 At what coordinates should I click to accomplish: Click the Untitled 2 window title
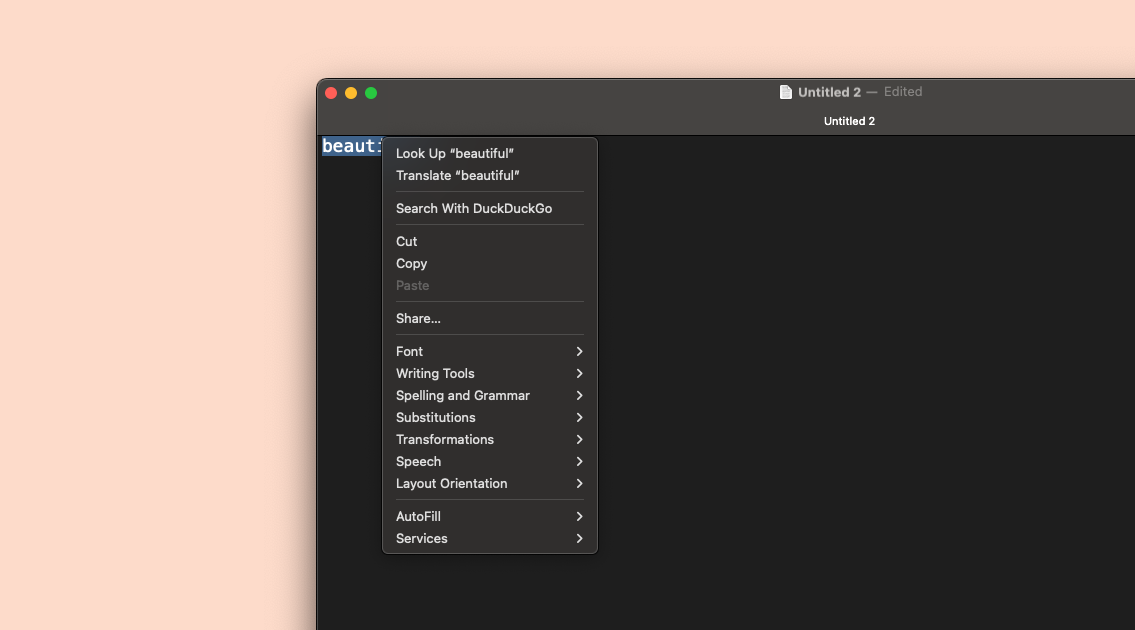(x=830, y=92)
